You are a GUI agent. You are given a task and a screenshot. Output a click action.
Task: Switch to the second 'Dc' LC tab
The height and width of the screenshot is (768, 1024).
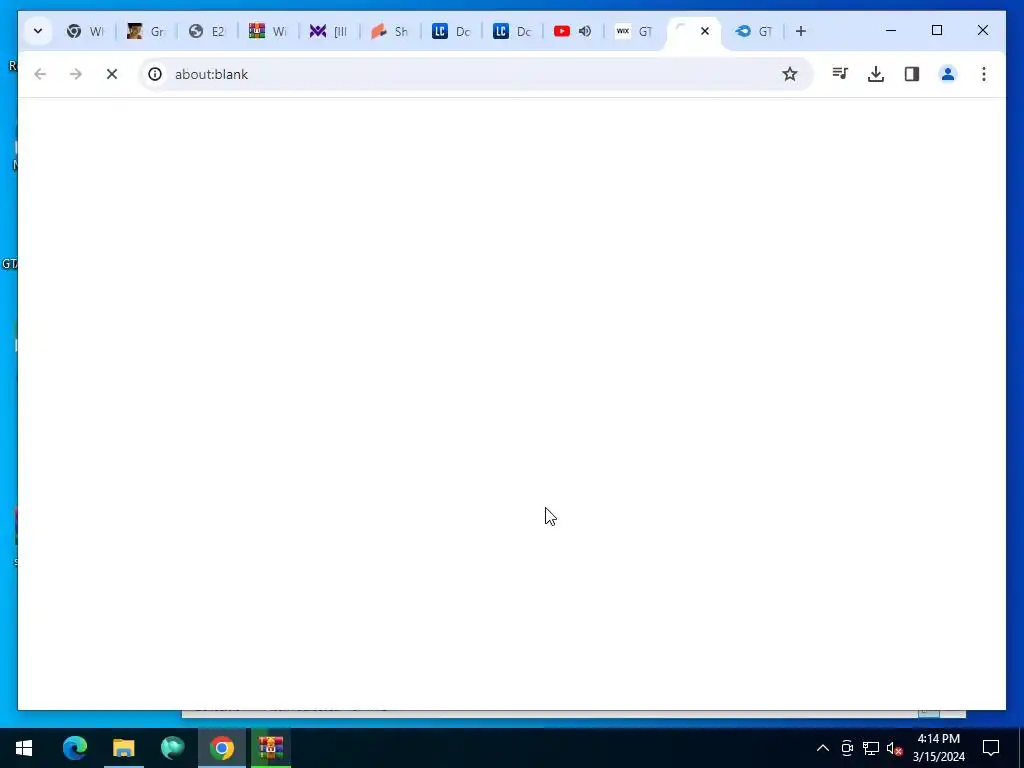(511, 31)
